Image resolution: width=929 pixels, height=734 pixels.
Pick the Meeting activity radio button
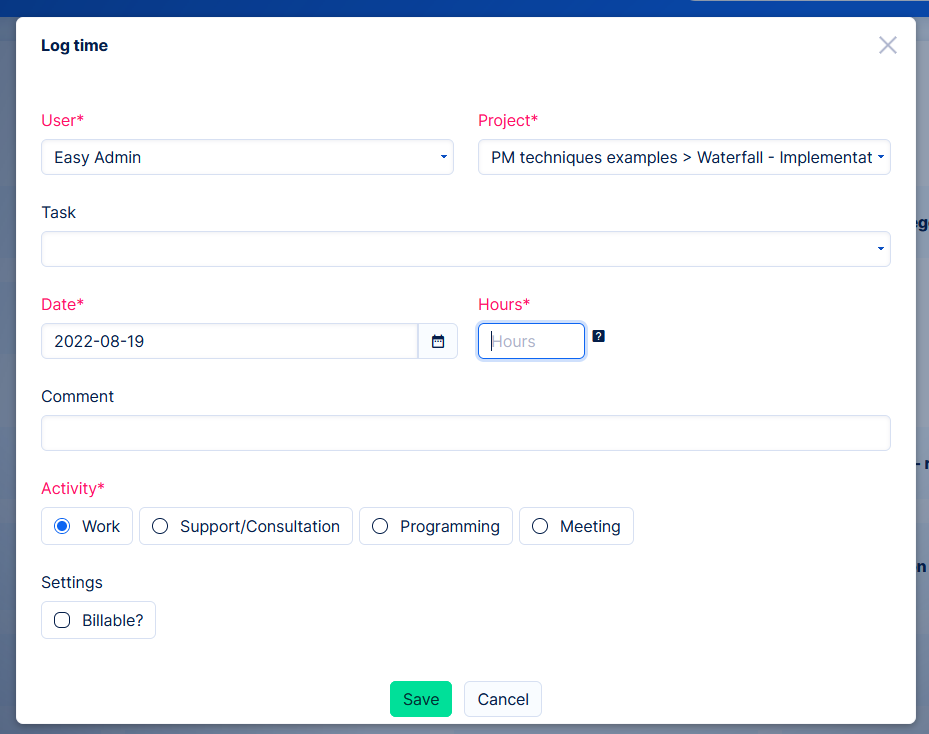(x=540, y=526)
